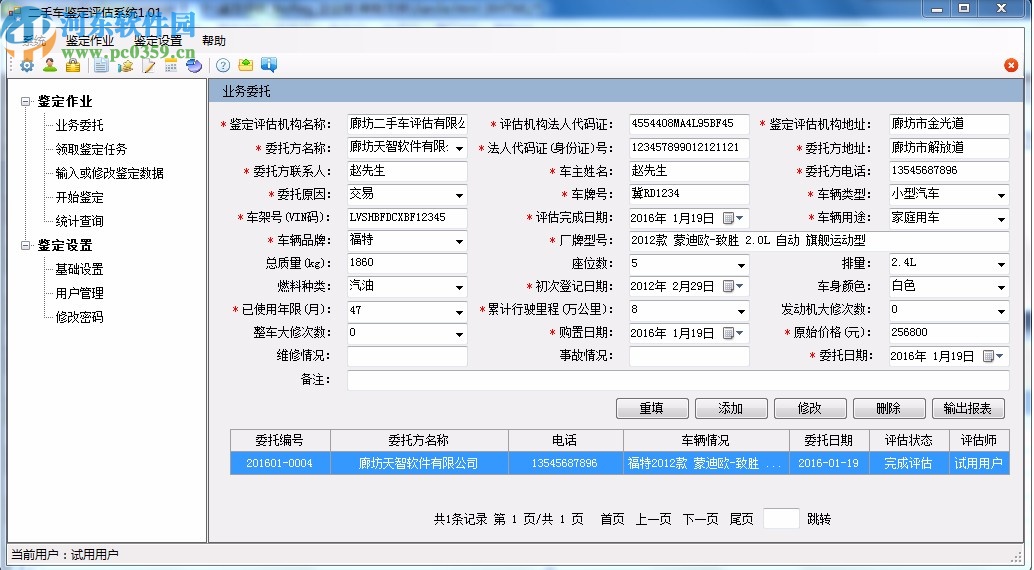
Task: Click the yellow padlock toolbar icon
Action: (x=73, y=65)
